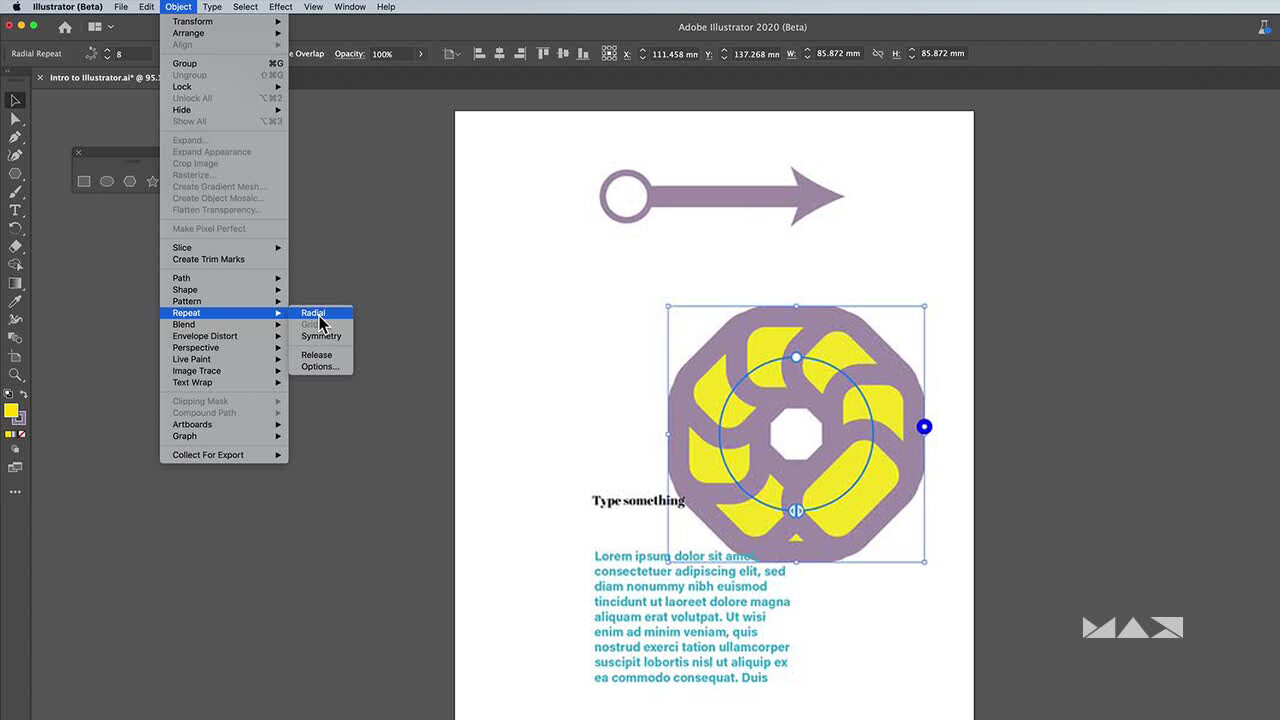Pick the Eyedropper tool
This screenshot has height=720, width=1280.
pyautogui.click(x=15, y=301)
